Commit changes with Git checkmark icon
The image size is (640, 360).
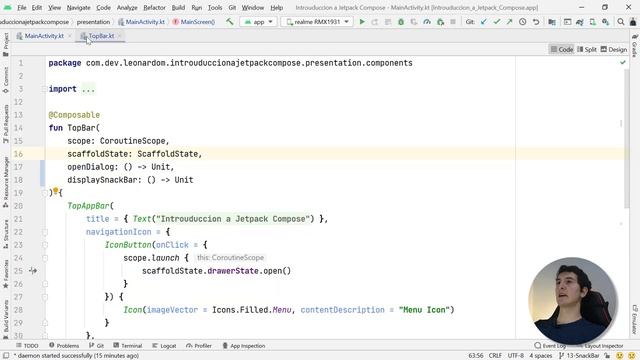[x=497, y=22]
